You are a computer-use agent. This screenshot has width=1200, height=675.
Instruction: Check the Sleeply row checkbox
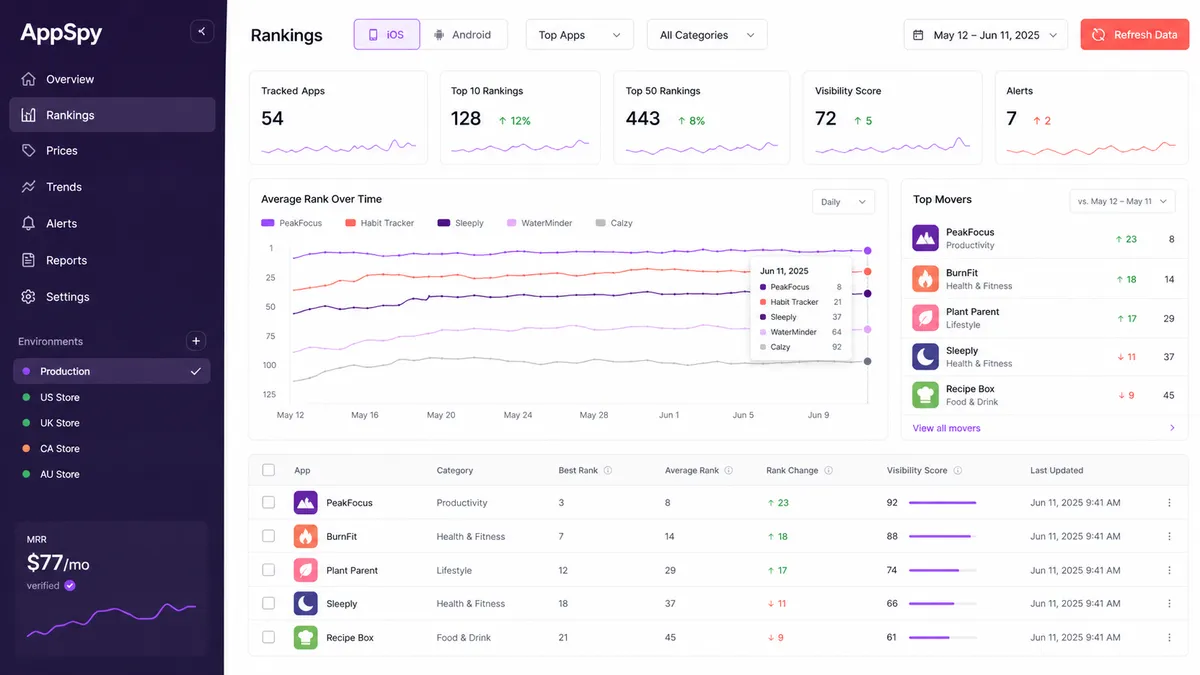268,604
